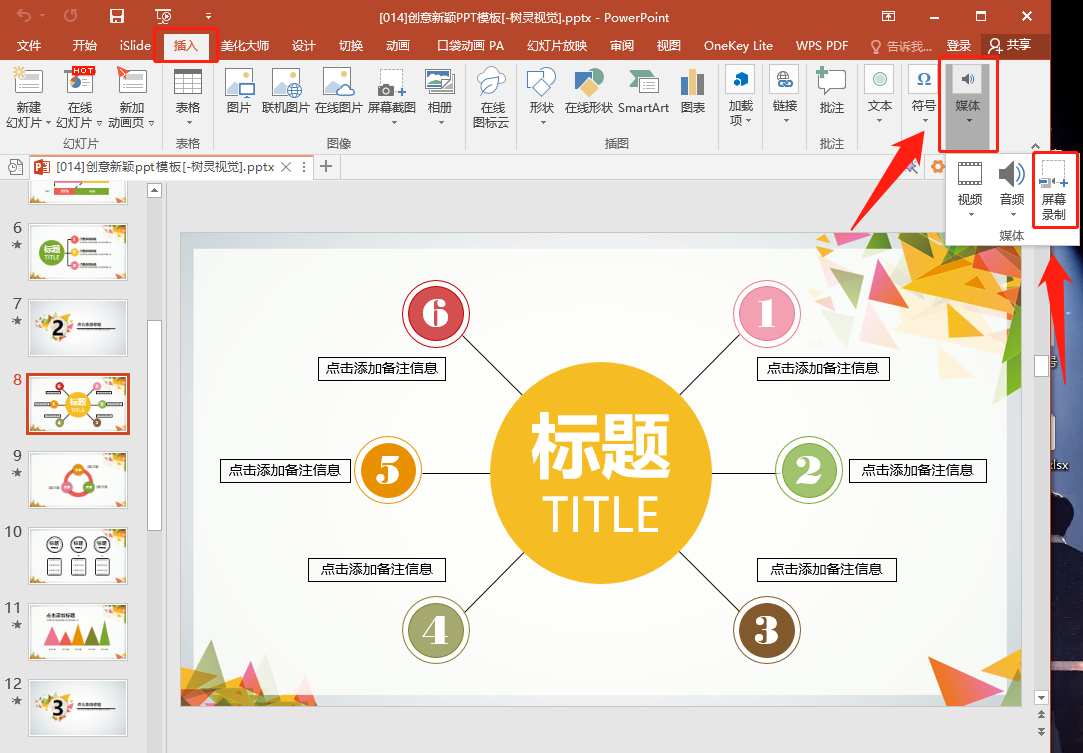This screenshot has width=1083, height=753.
Task: Insert a chart with the 图表 icon
Action: coord(693,90)
